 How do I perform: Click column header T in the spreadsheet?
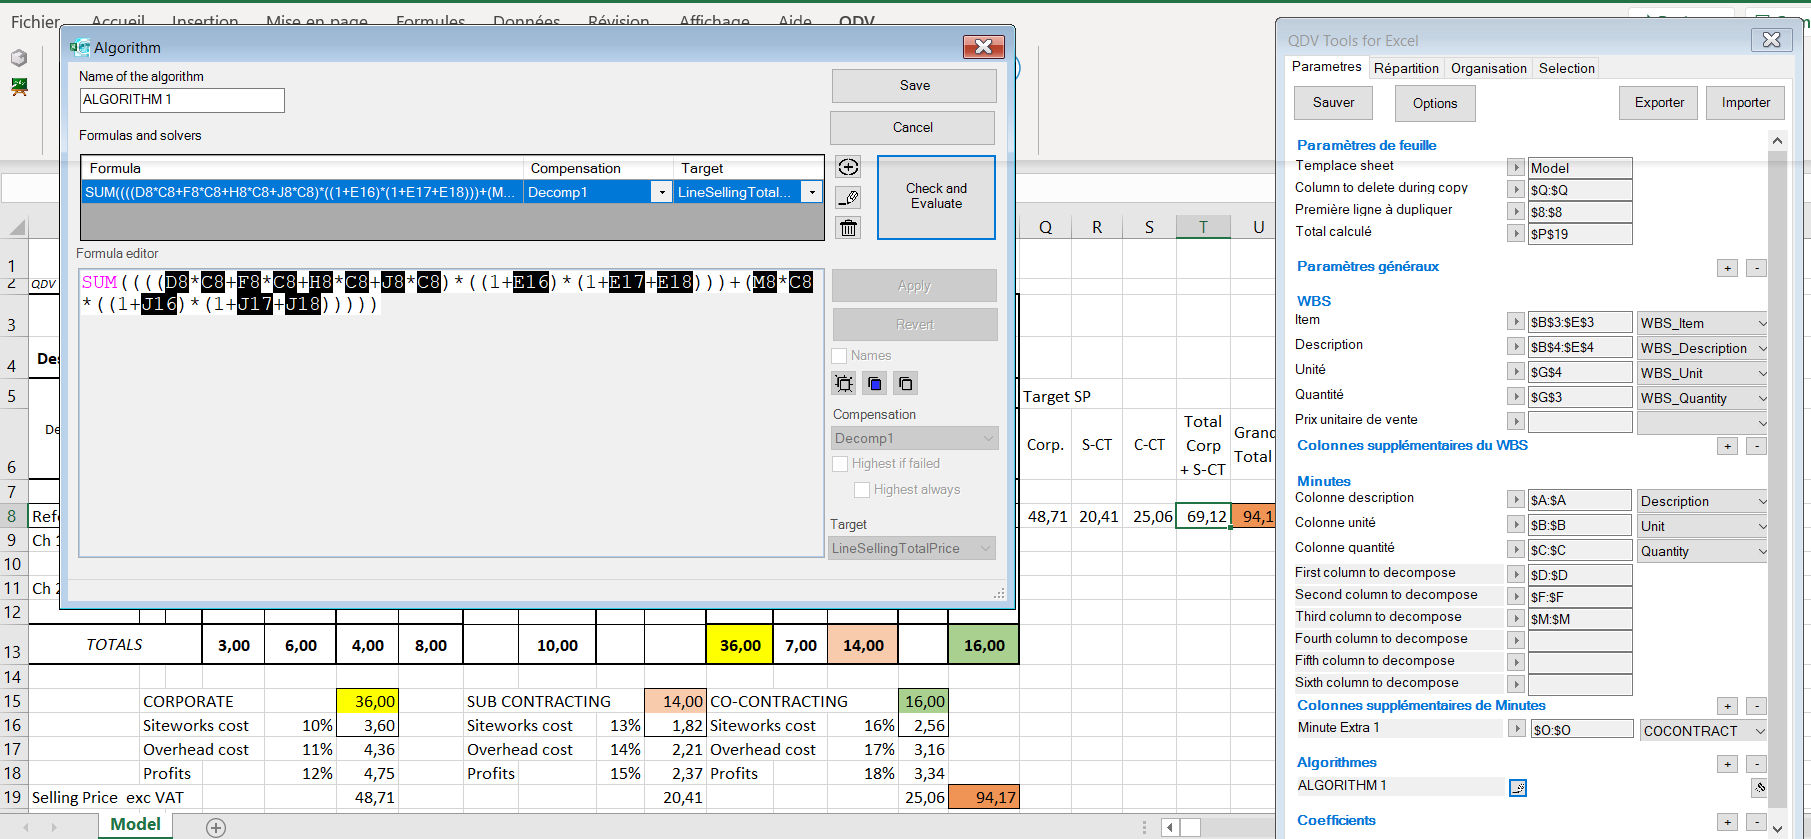(x=1203, y=227)
